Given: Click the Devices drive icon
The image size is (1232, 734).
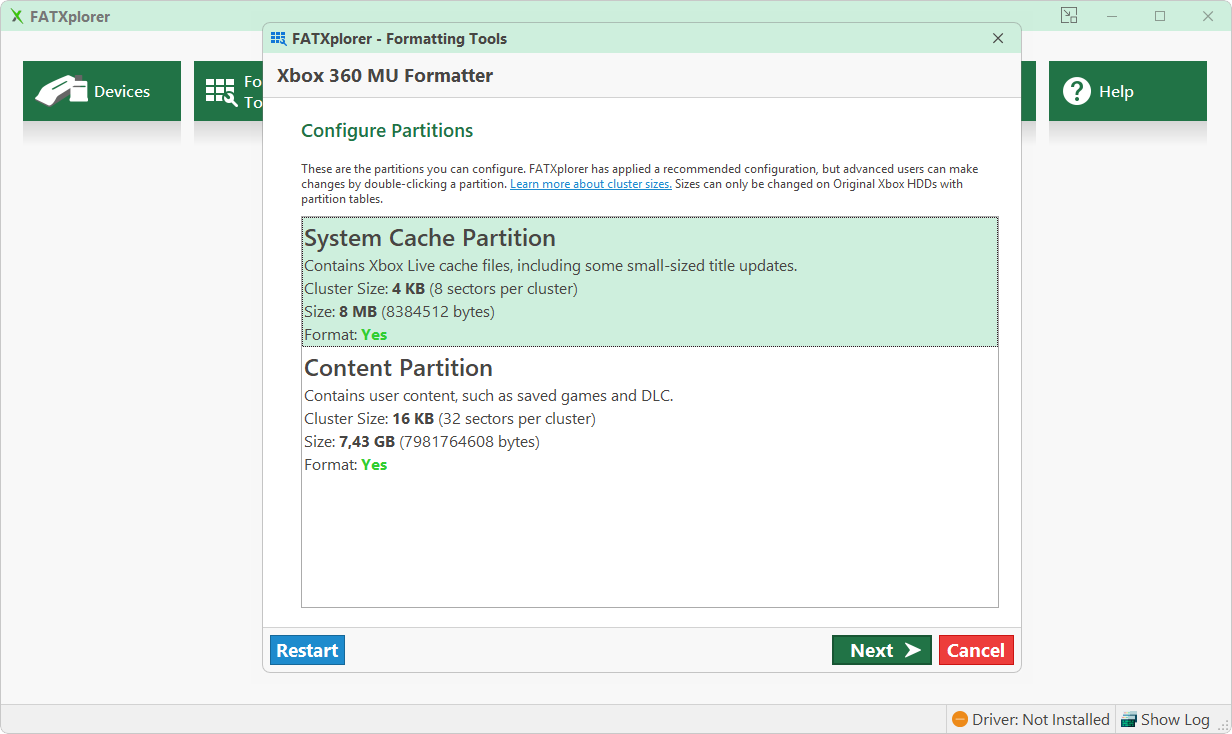Looking at the screenshot, I should click(61, 91).
